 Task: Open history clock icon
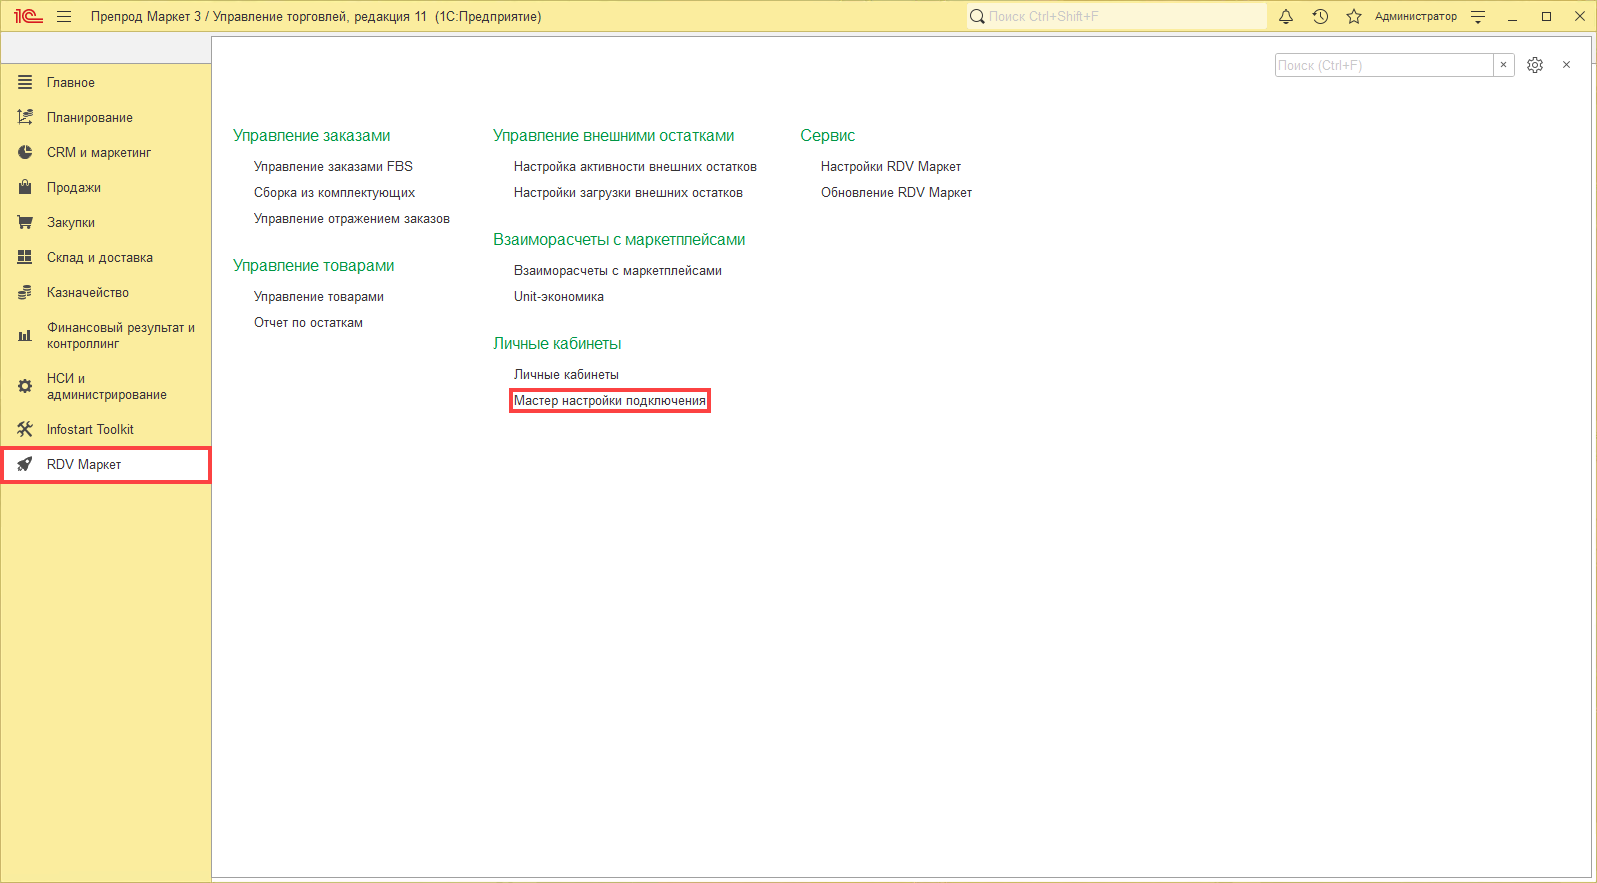1320,16
